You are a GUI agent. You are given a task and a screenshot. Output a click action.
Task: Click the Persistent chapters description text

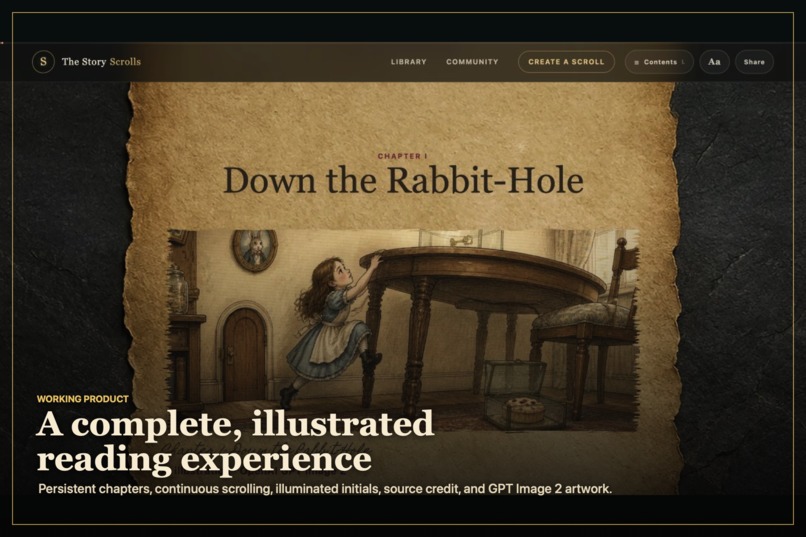(325, 489)
